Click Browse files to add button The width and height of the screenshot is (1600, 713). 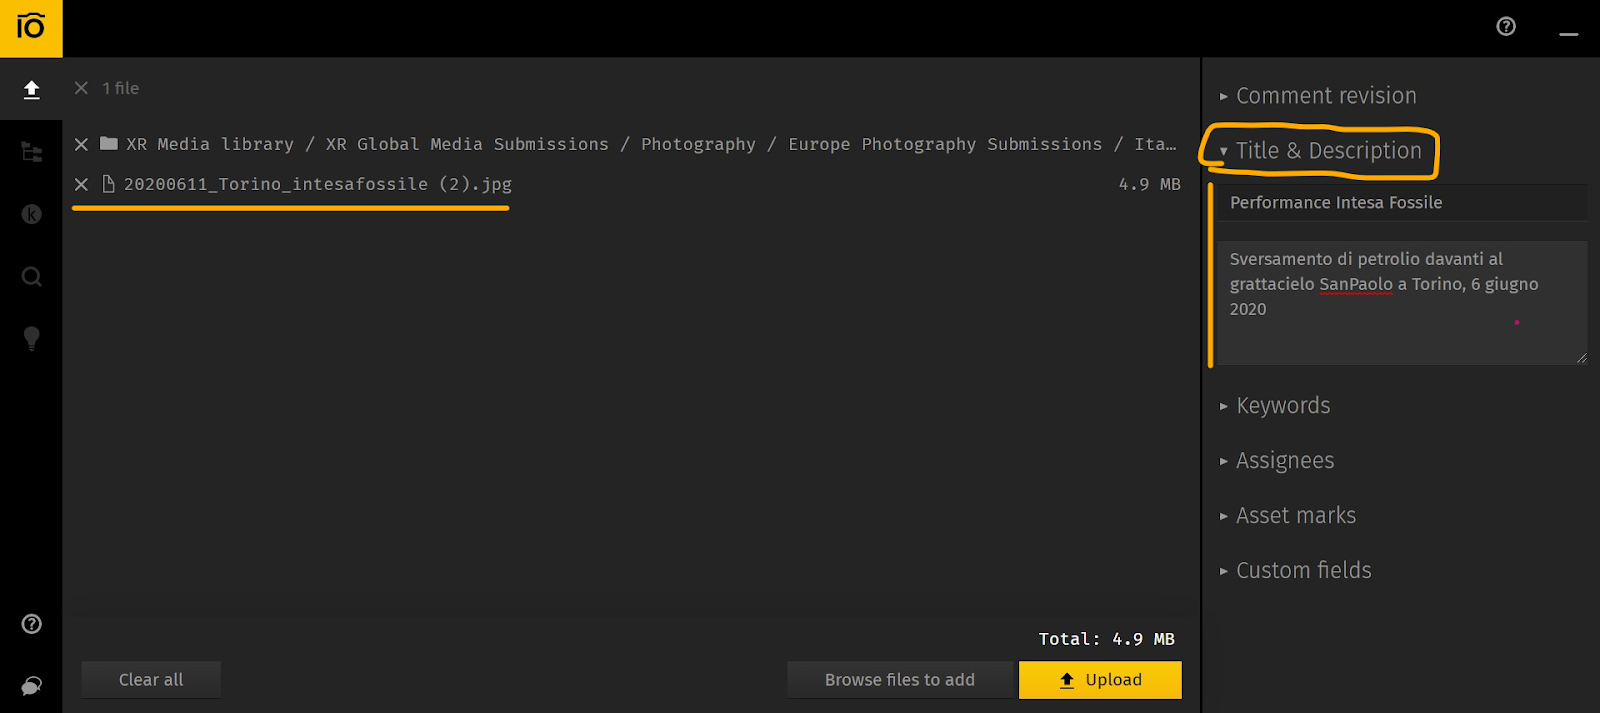(899, 680)
